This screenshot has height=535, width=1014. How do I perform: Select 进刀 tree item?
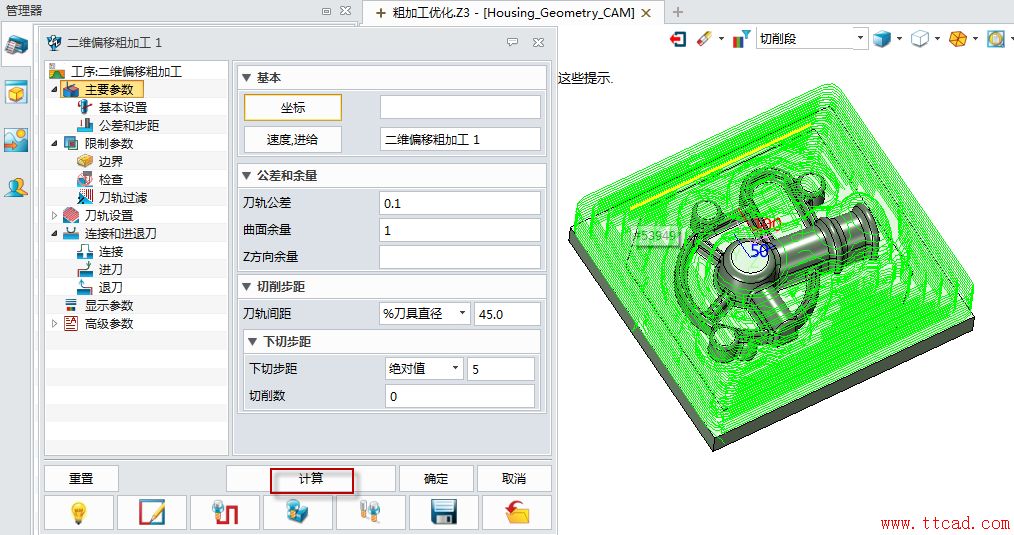(x=111, y=269)
